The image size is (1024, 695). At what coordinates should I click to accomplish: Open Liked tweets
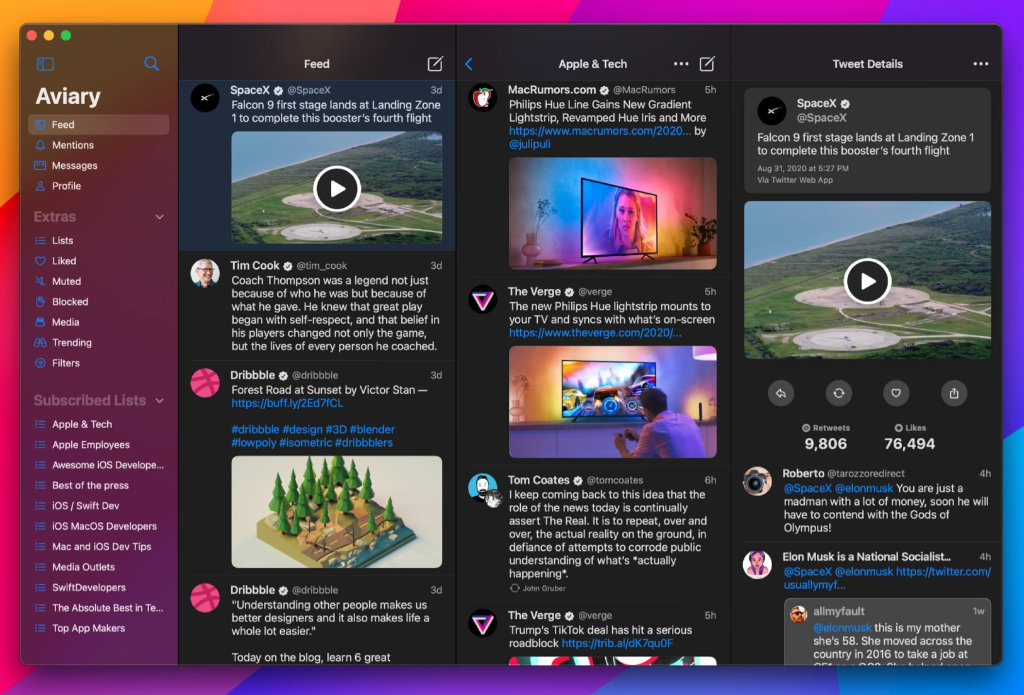pyautogui.click(x=99, y=261)
